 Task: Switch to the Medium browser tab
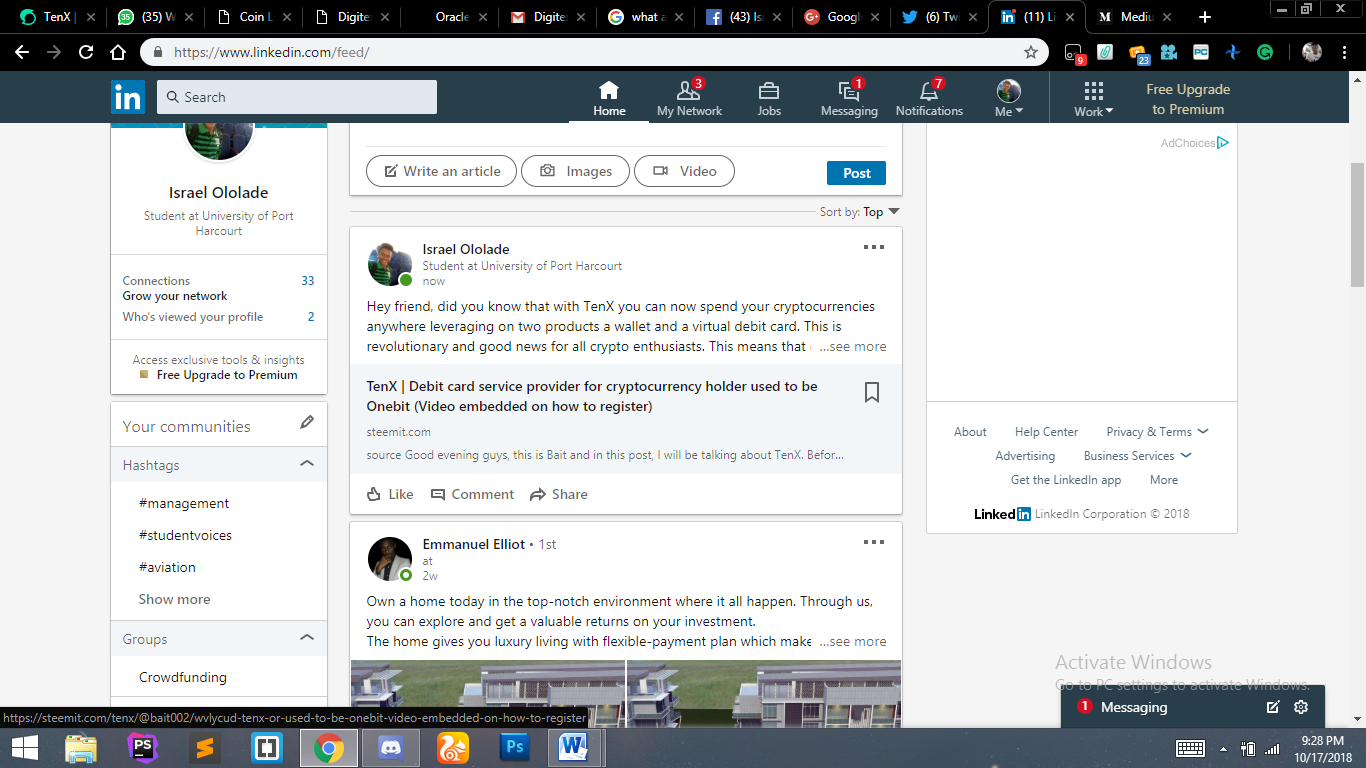[1134, 17]
